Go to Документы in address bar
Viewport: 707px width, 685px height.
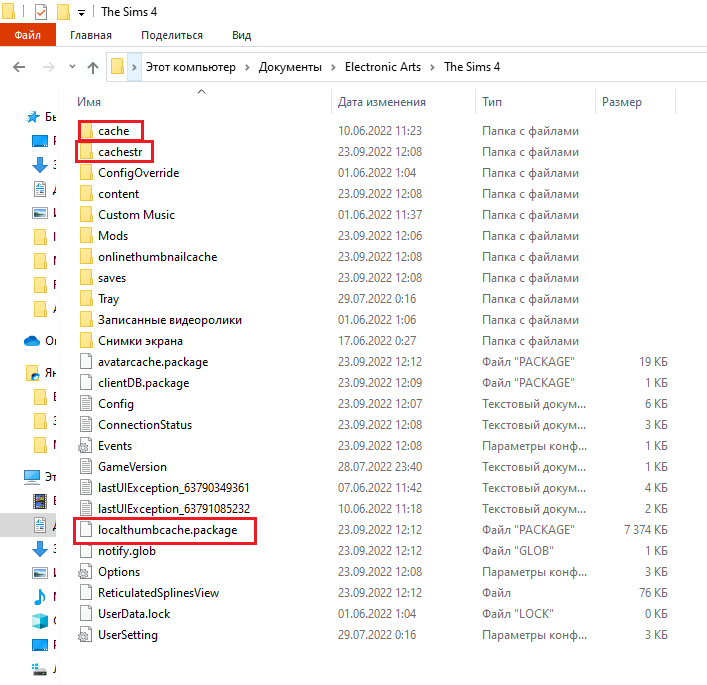click(290, 67)
